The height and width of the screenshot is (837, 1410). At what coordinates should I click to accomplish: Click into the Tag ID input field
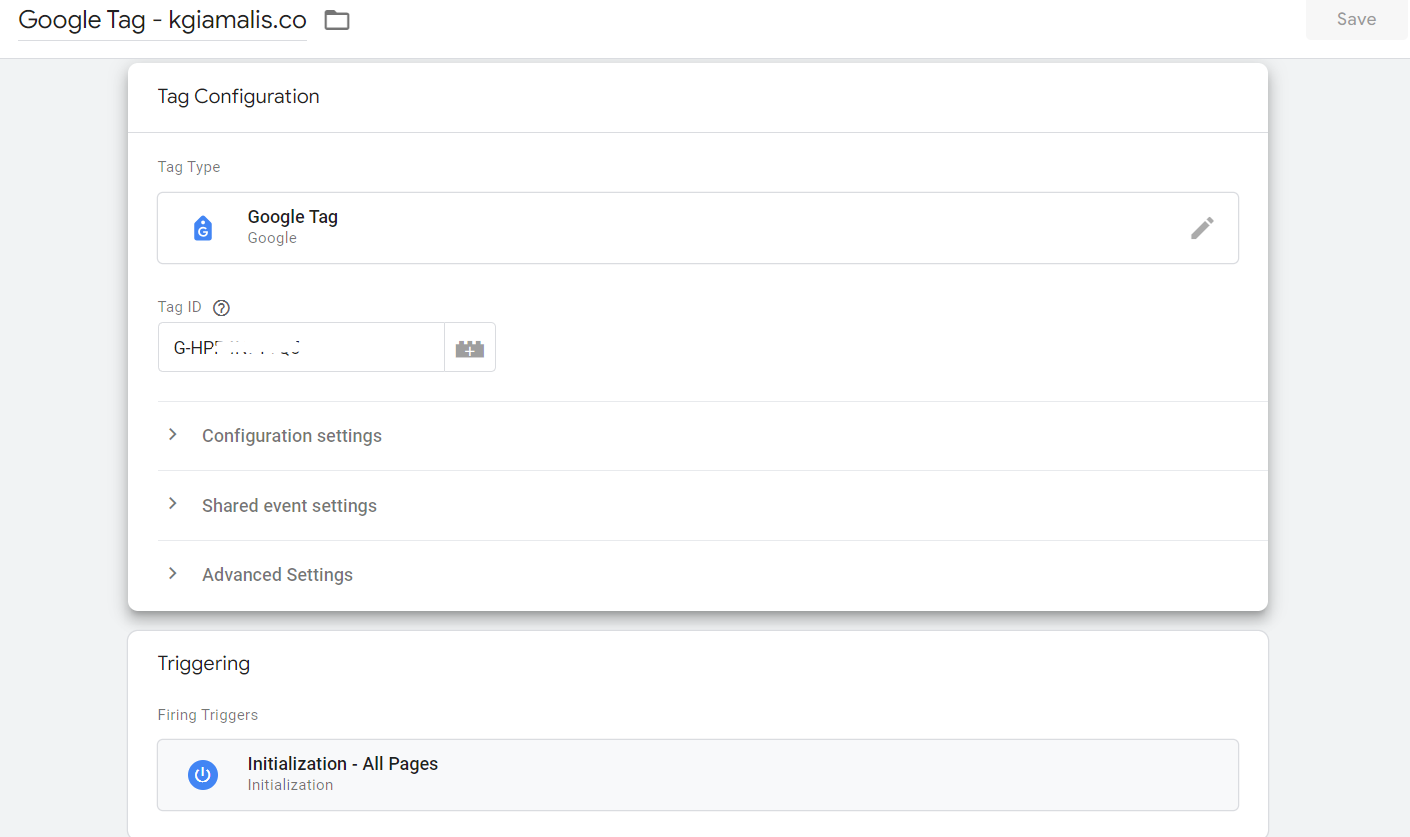[301, 347]
